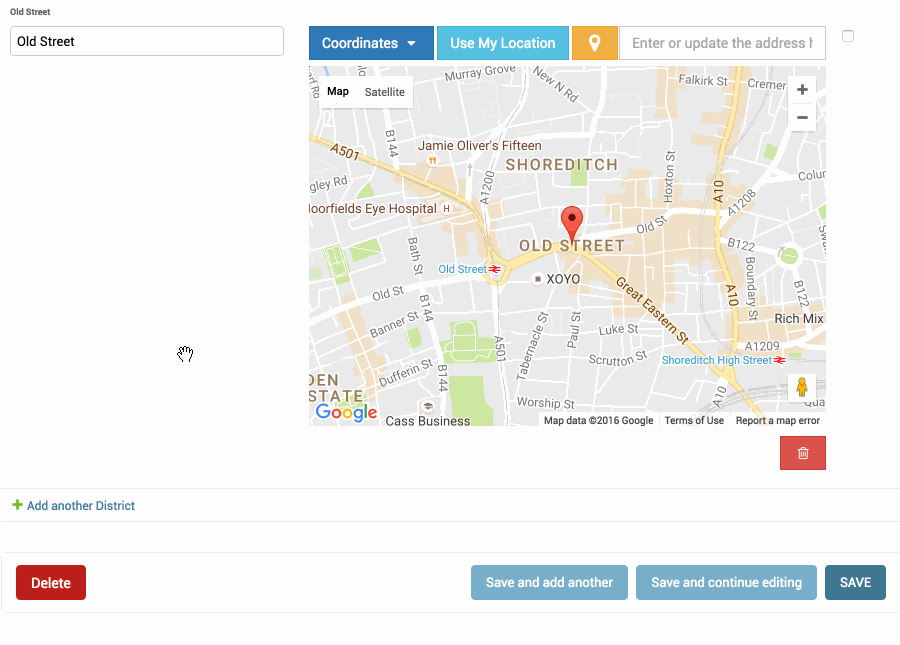Image resolution: width=900 pixels, height=645 pixels.
Task: Zoom out the map with minus button
Action: [x=802, y=118]
